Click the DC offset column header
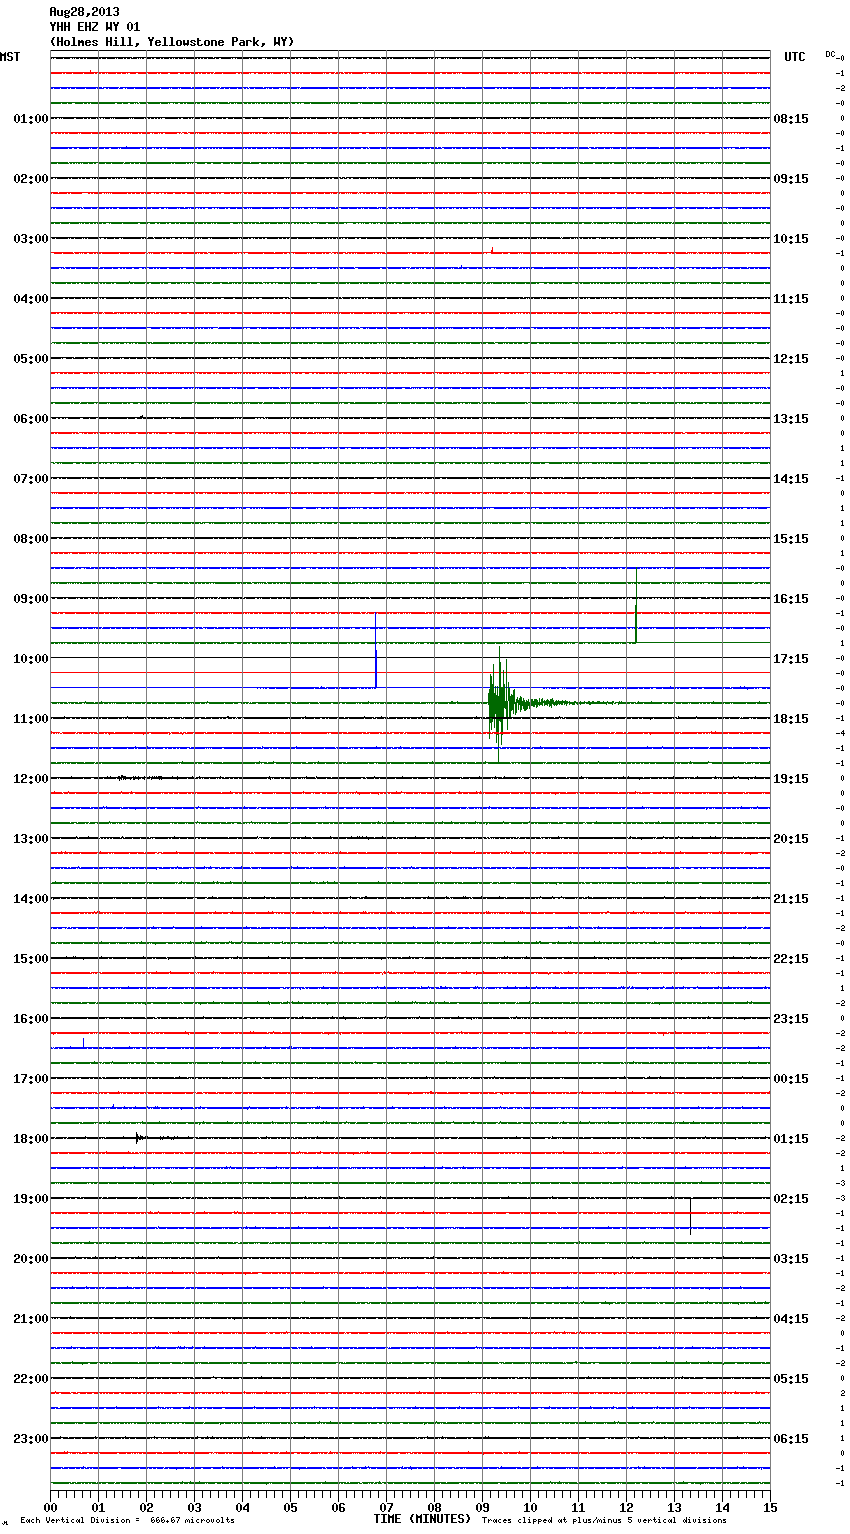 coord(830,54)
